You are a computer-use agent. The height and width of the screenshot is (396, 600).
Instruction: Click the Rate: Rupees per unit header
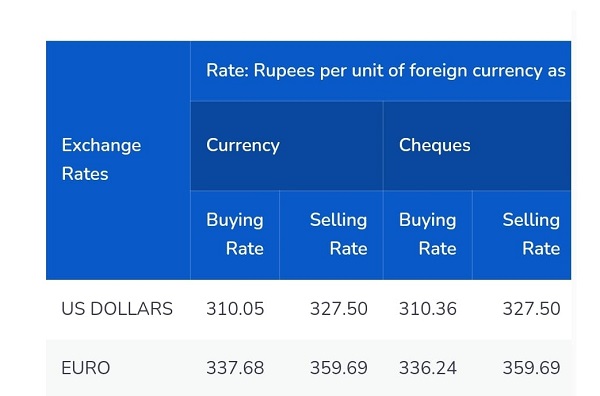381,71
